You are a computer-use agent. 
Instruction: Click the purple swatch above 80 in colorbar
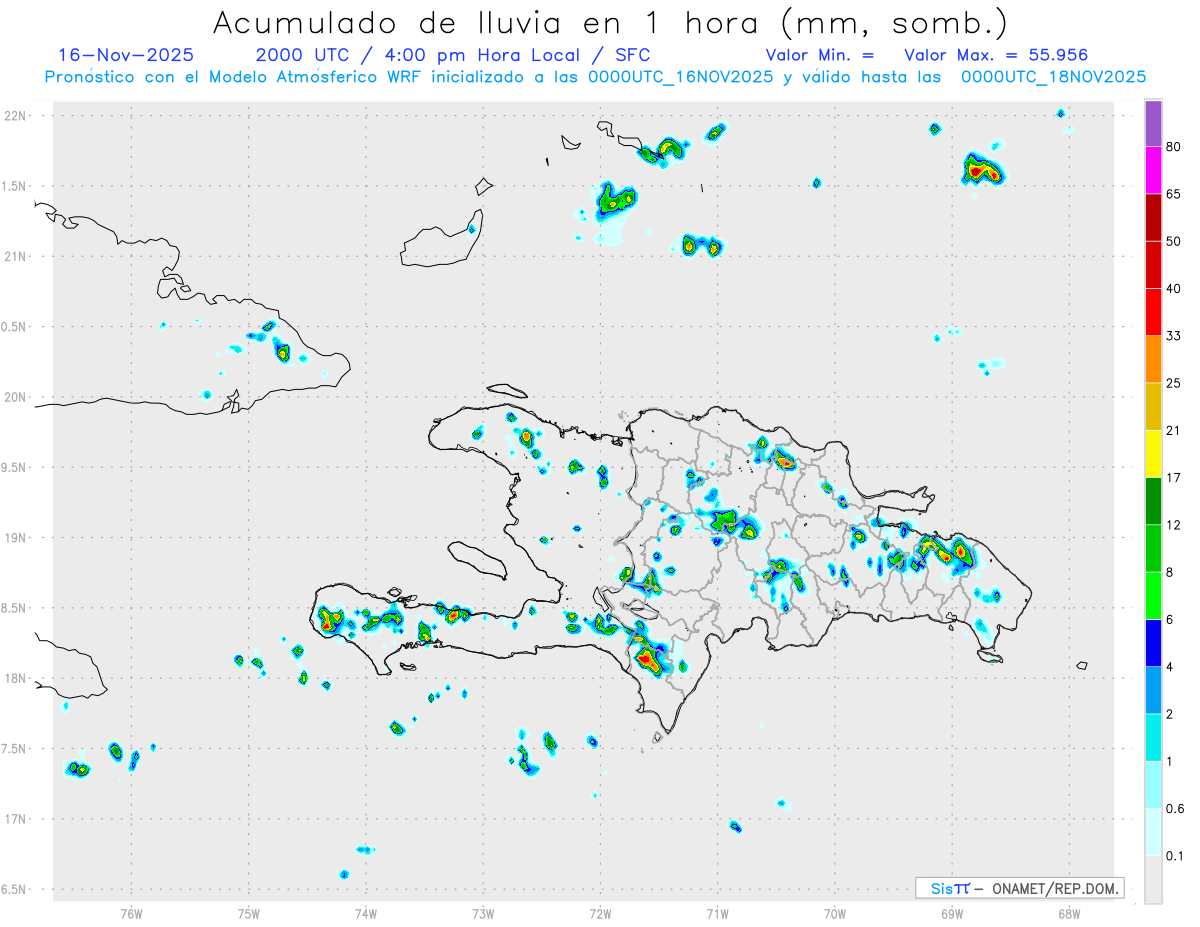[1153, 124]
